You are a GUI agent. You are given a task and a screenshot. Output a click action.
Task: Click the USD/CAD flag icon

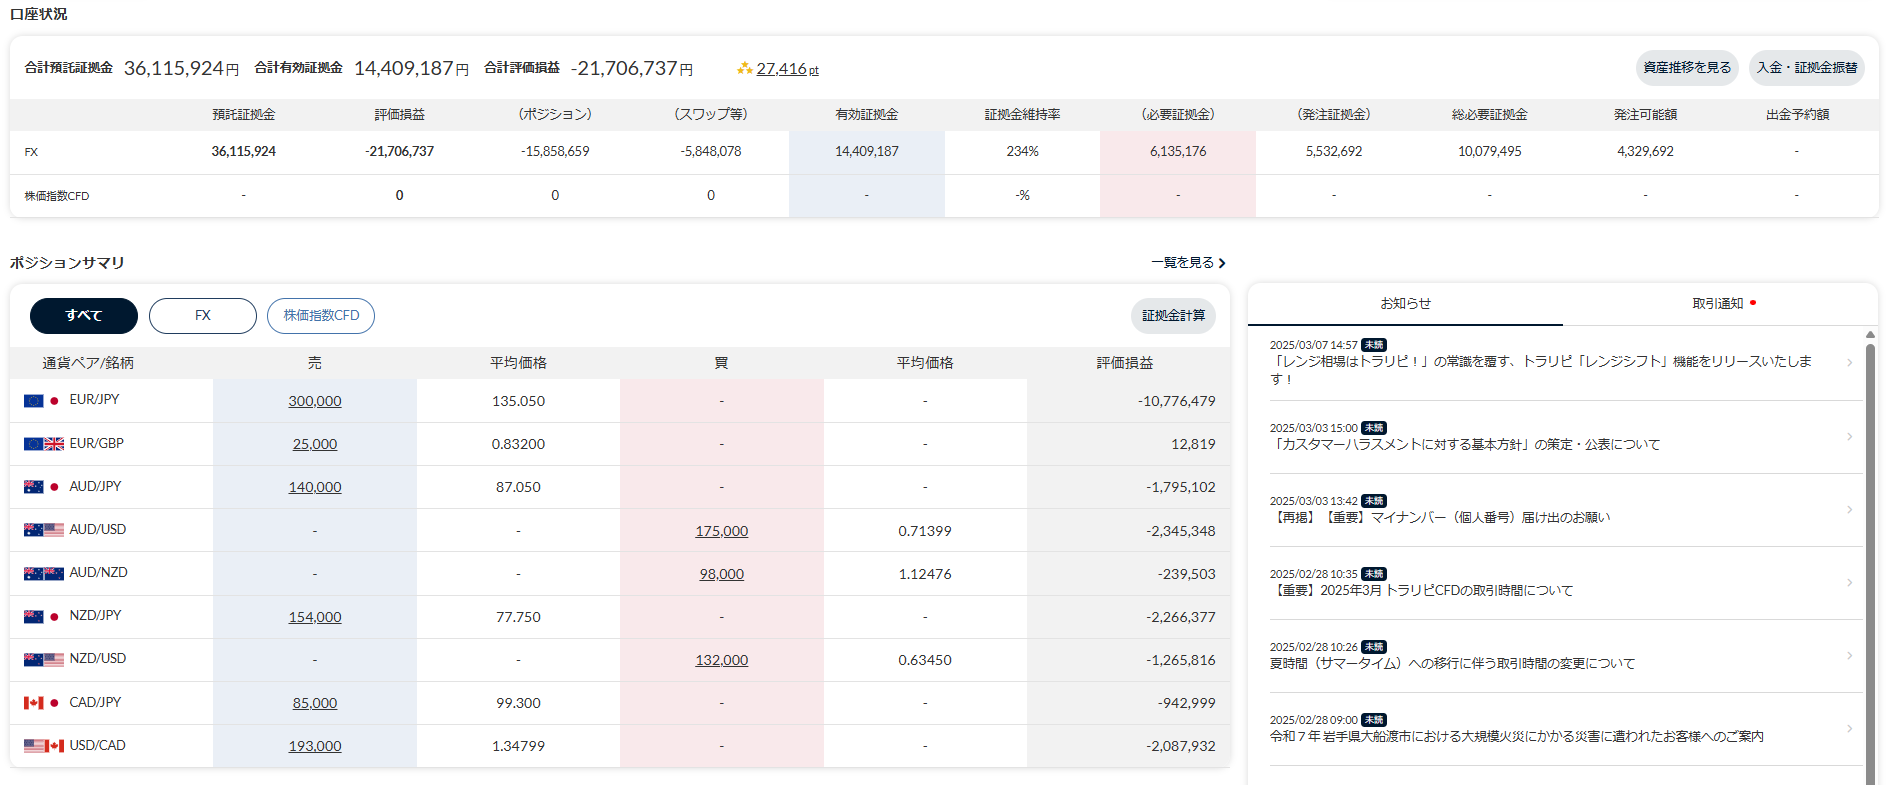pyautogui.click(x=43, y=746)
